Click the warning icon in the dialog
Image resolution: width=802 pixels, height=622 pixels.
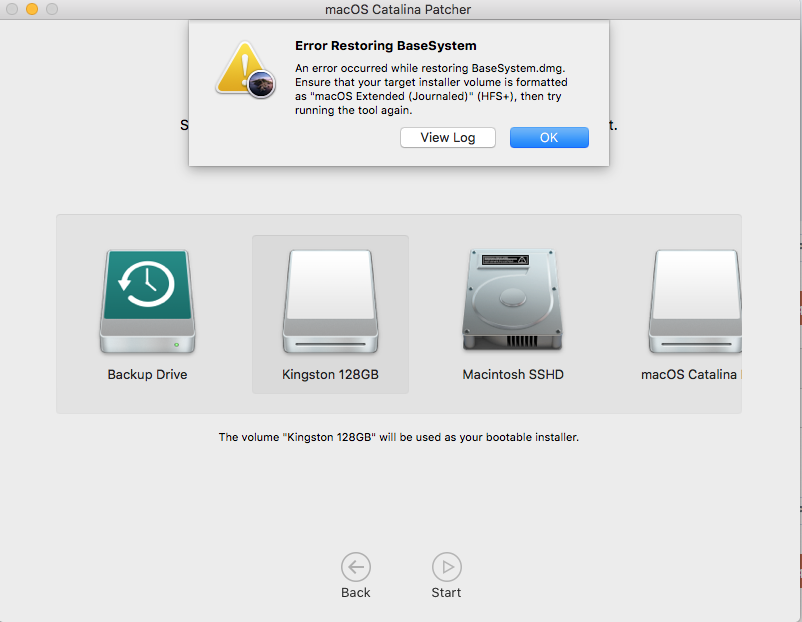tap(246, 70)
